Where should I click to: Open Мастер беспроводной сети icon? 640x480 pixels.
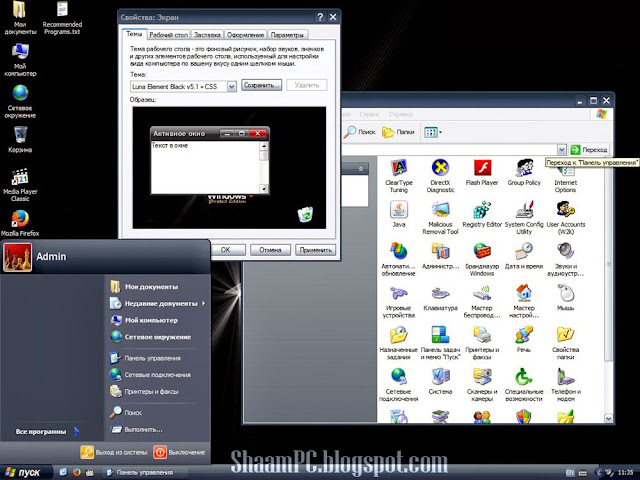click(x=482, y=302)
